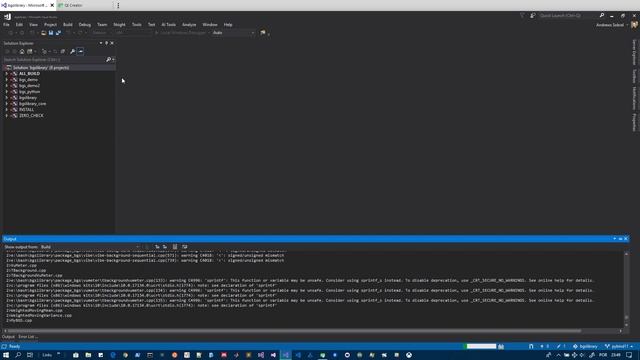The height and width of the screenshot is (360, 640).
Task: Click the Output panel vertical scroll up arrow
Action: [x=626, y=254]
